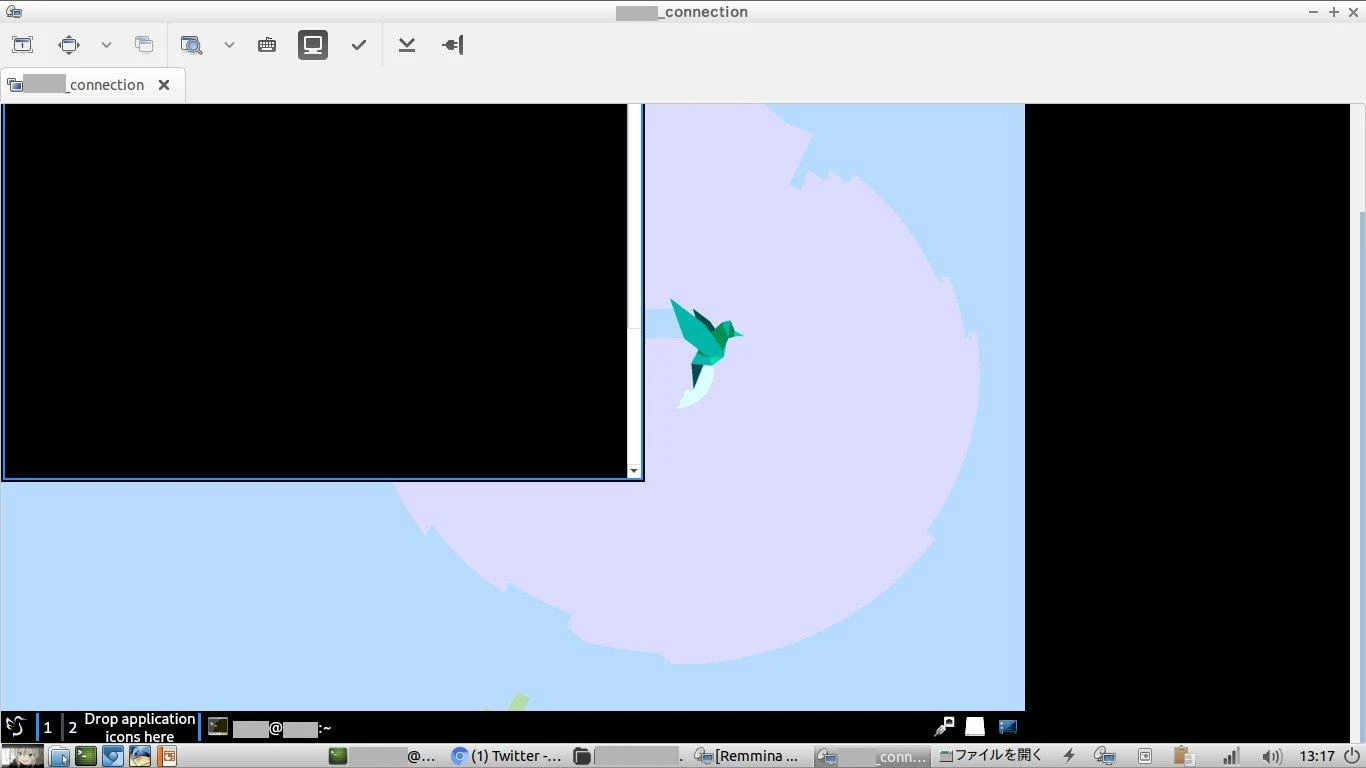
Task: Toggle scaled mode magnifier icon
Action: tap(191, 45)
